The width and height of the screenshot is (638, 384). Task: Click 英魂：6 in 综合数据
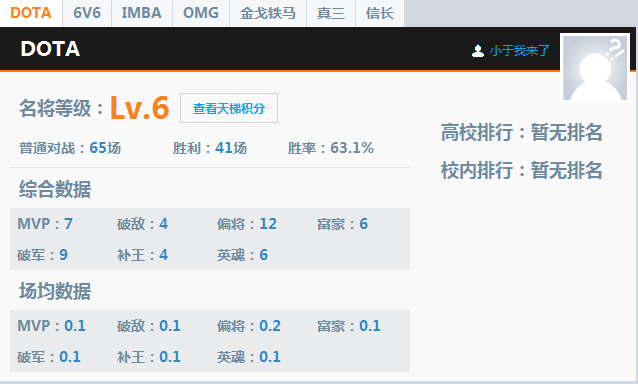click(x=242, y=255)
